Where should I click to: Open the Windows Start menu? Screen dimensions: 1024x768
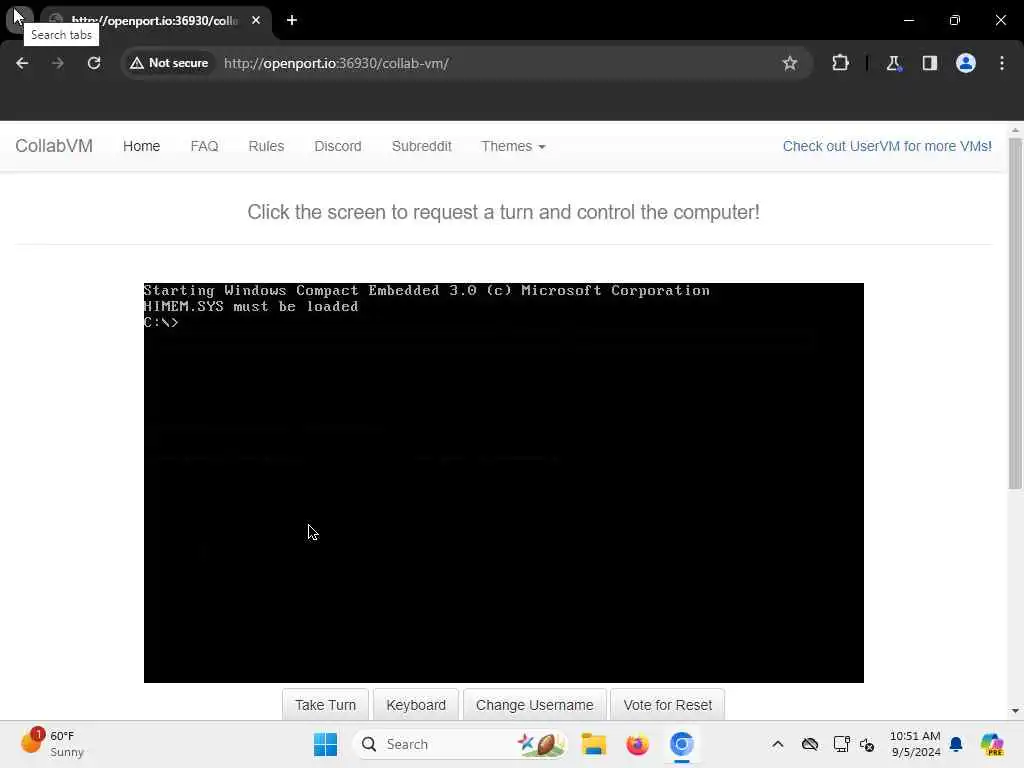(325, 744)
